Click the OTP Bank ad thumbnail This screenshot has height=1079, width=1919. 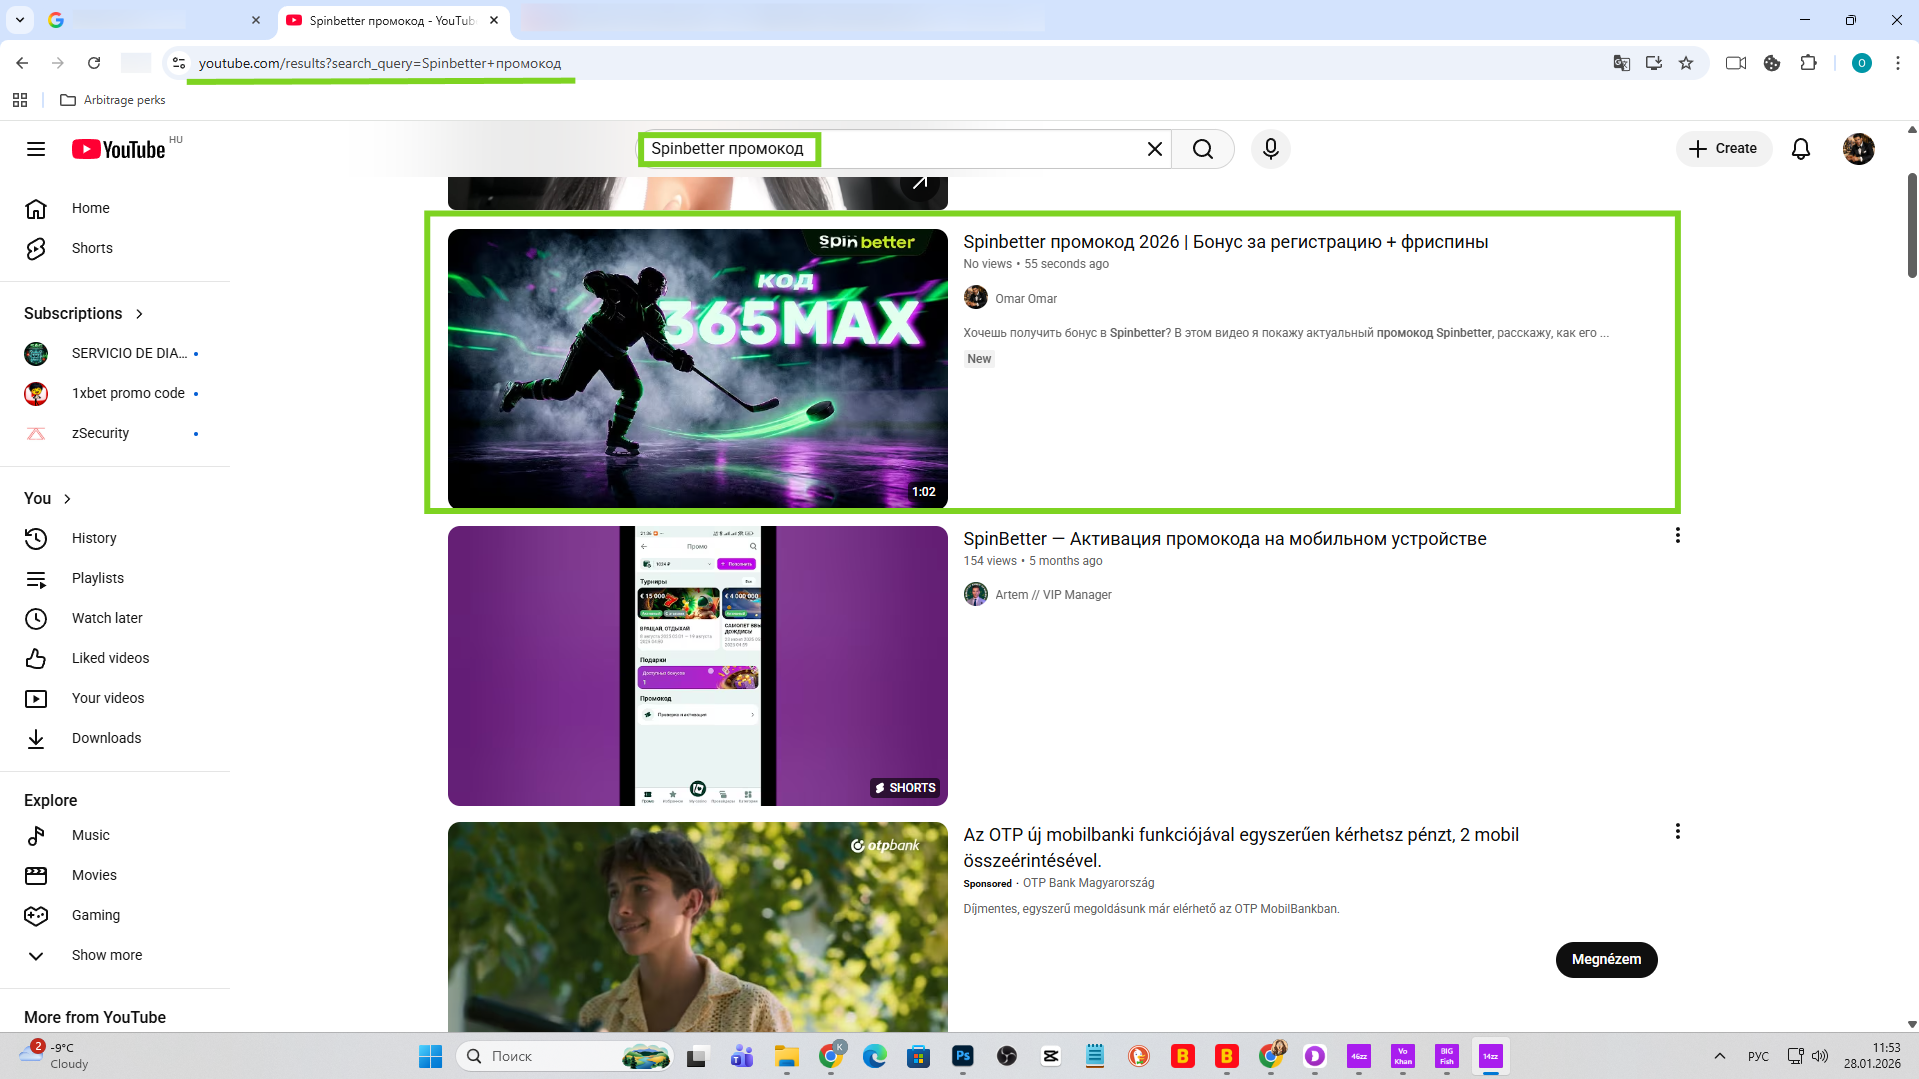(698, 927)
